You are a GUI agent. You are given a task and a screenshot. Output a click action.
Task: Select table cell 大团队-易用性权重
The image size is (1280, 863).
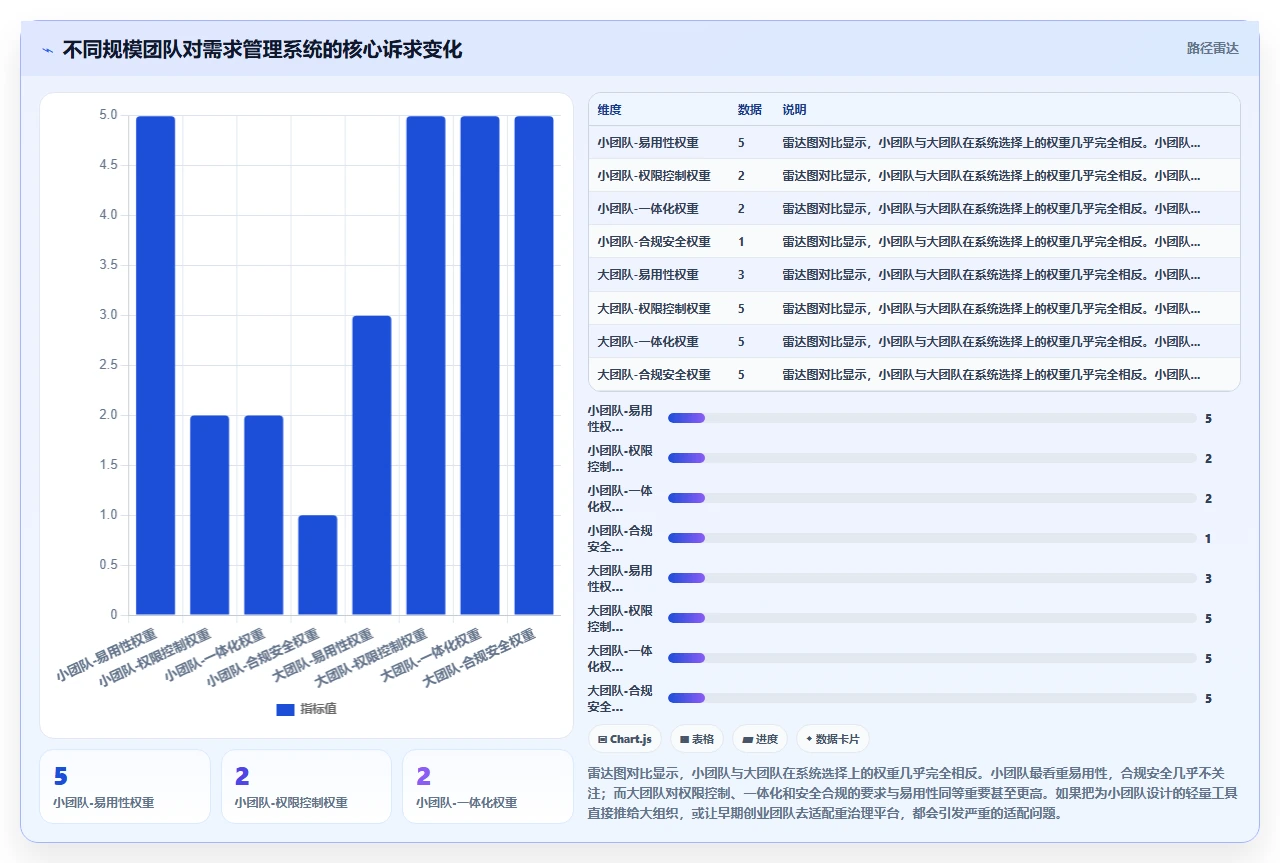coord(648,274)
